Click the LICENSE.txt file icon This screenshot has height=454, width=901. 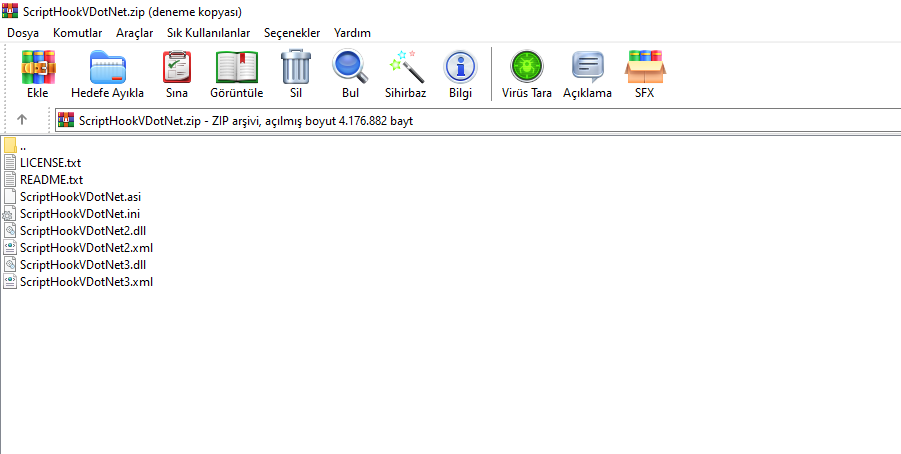(10, 163)
